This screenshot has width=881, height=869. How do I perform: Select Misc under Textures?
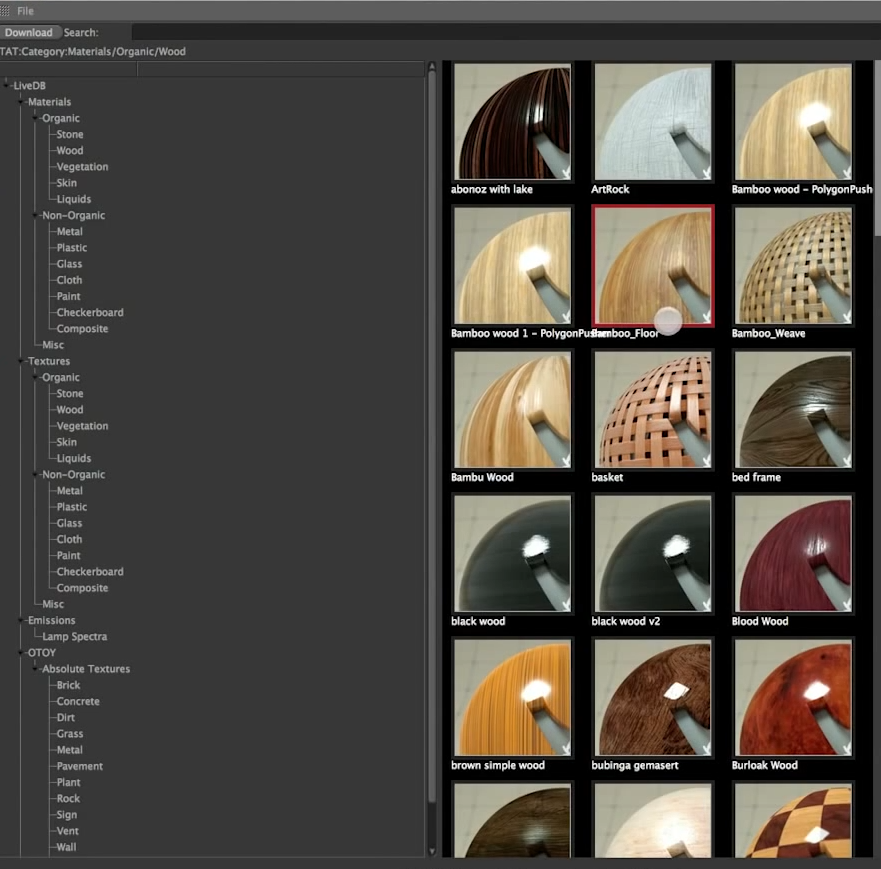[53, 604]
